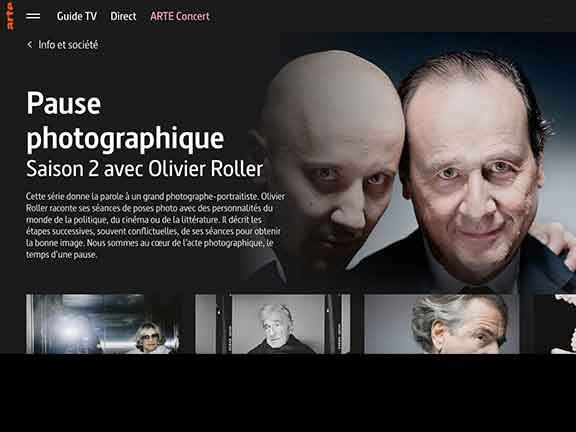Viewport: 576px width, 432px height.
Task: Open the Guide TV section
Action: pos(77,16)
